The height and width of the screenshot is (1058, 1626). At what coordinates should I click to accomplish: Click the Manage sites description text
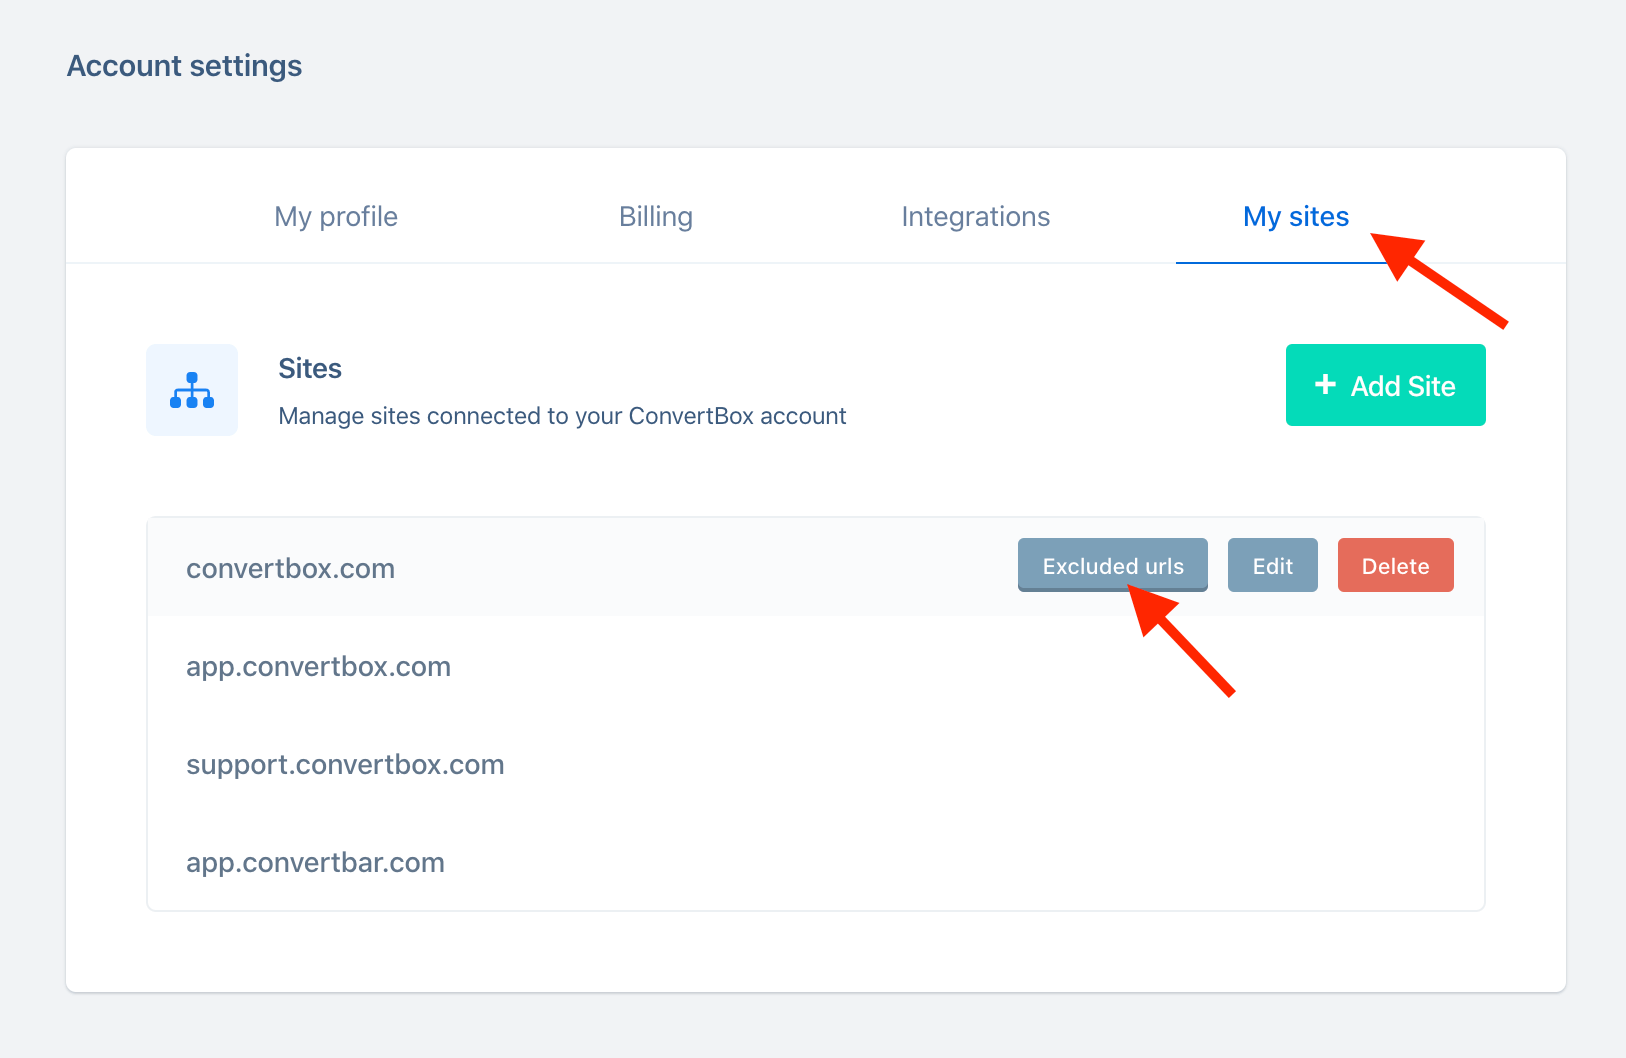click(562, 416)
